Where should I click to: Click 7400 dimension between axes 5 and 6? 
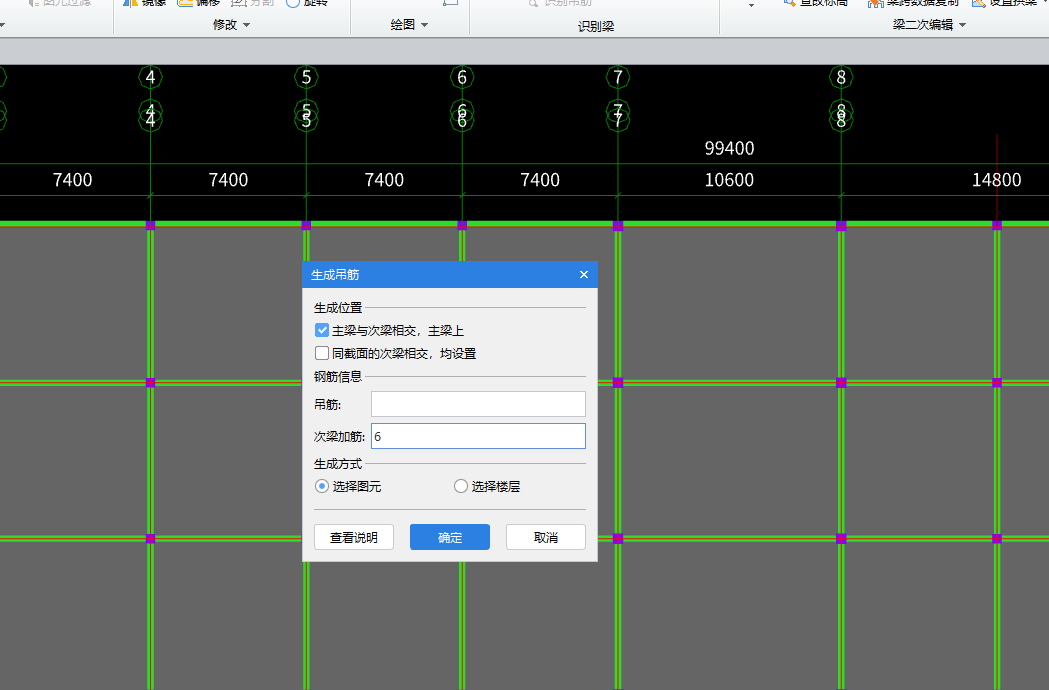click(384, 179)
